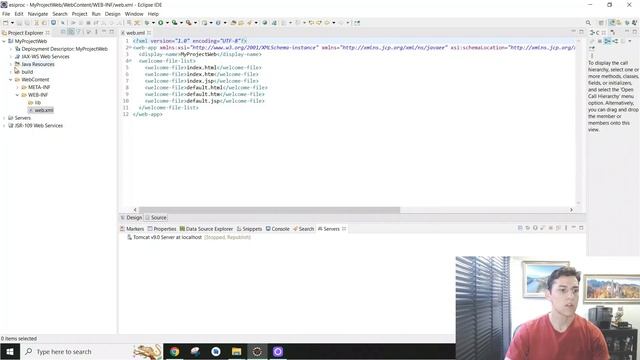640x360 pixels.
Task: Minimize the Project Explorer panel
Action: pyautogui.click(x=104, y=32)
